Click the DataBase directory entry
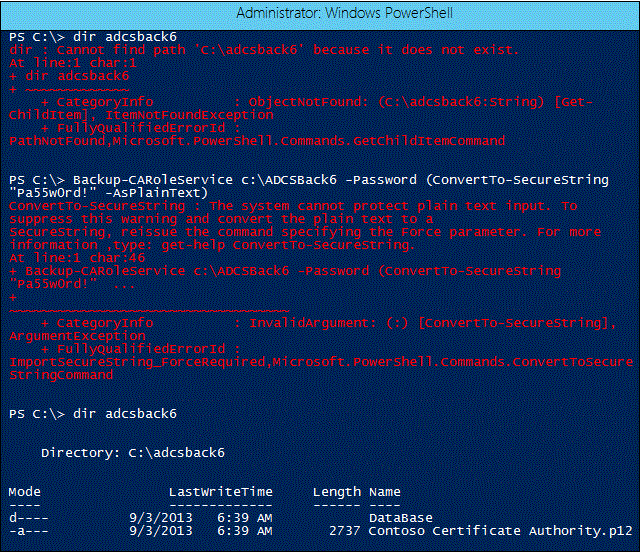Viewport: 641px width, 552px height. [401, 518]
